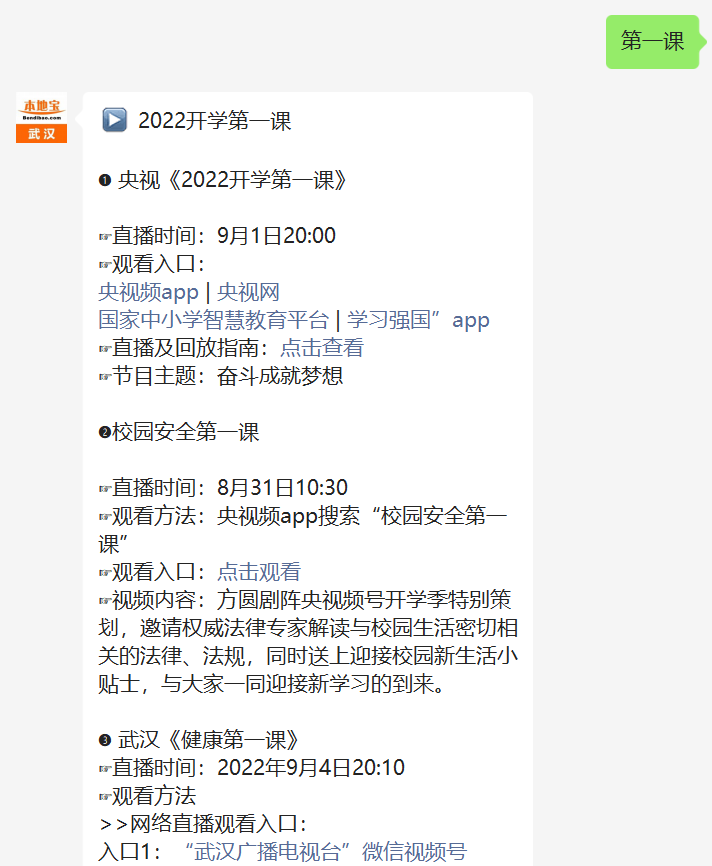
Task: Click the heading 央视《2022开学第一课》
Action: [x=232, y=180]
